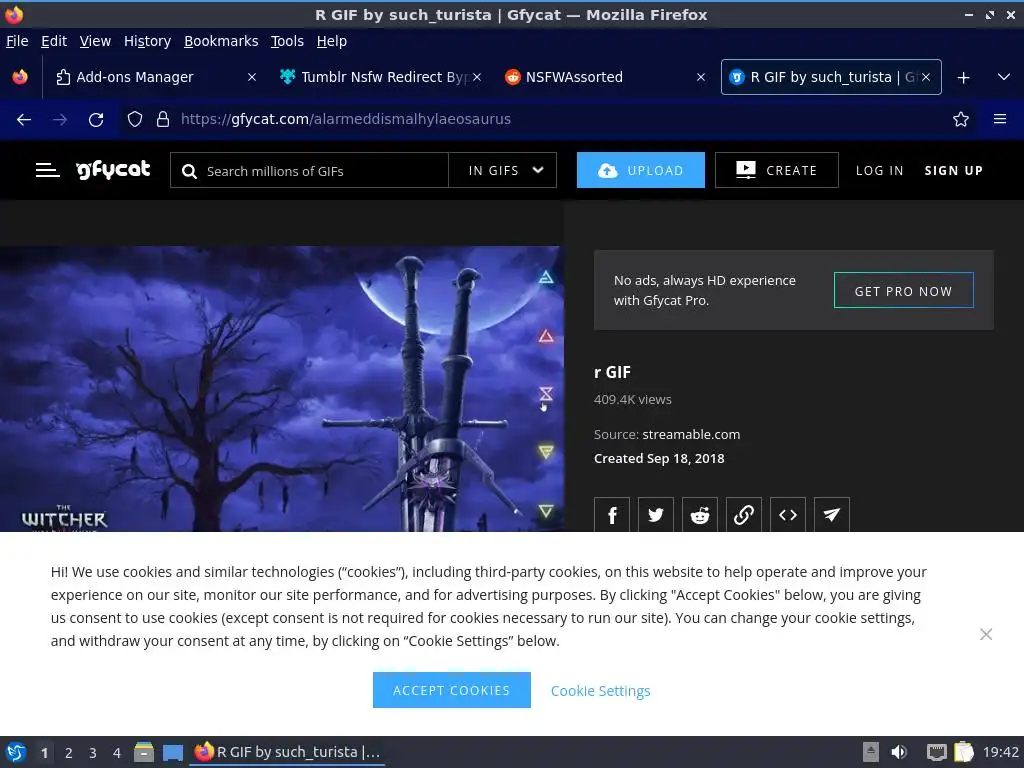Close the Add-ons Manager tab
This screenshot has width=1024, height=768.
252,77
